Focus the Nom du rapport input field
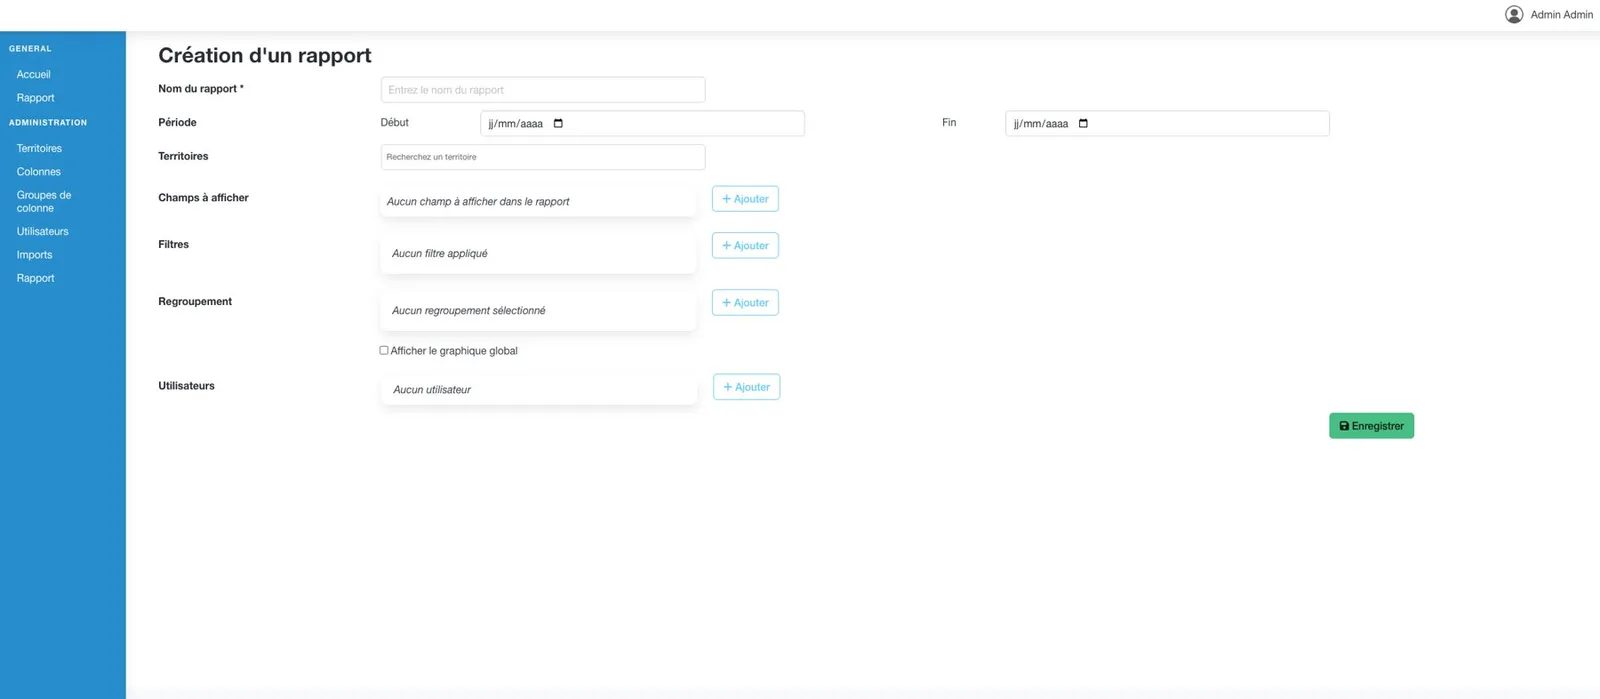The height and width of the screenshot is (699, 1600). [x=543, y=90]
